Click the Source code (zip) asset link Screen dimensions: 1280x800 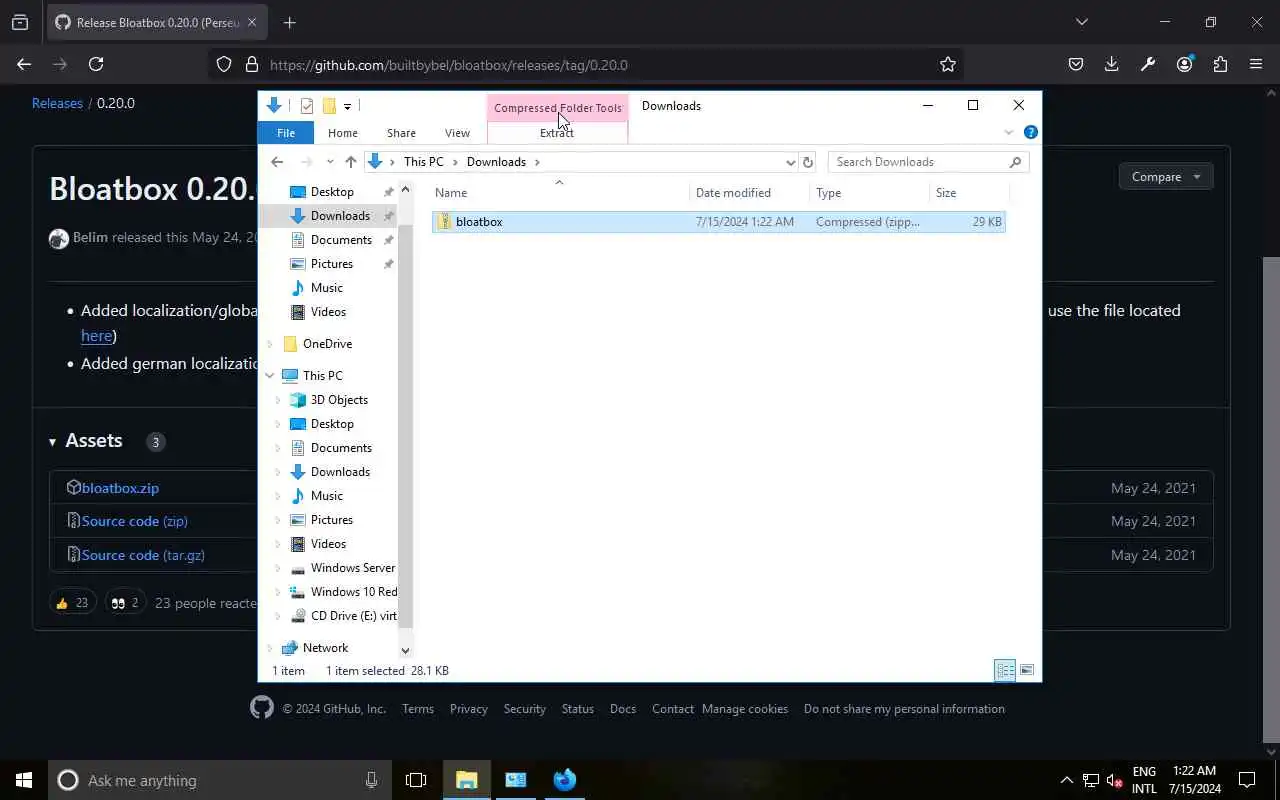click(x=134, y=521)
